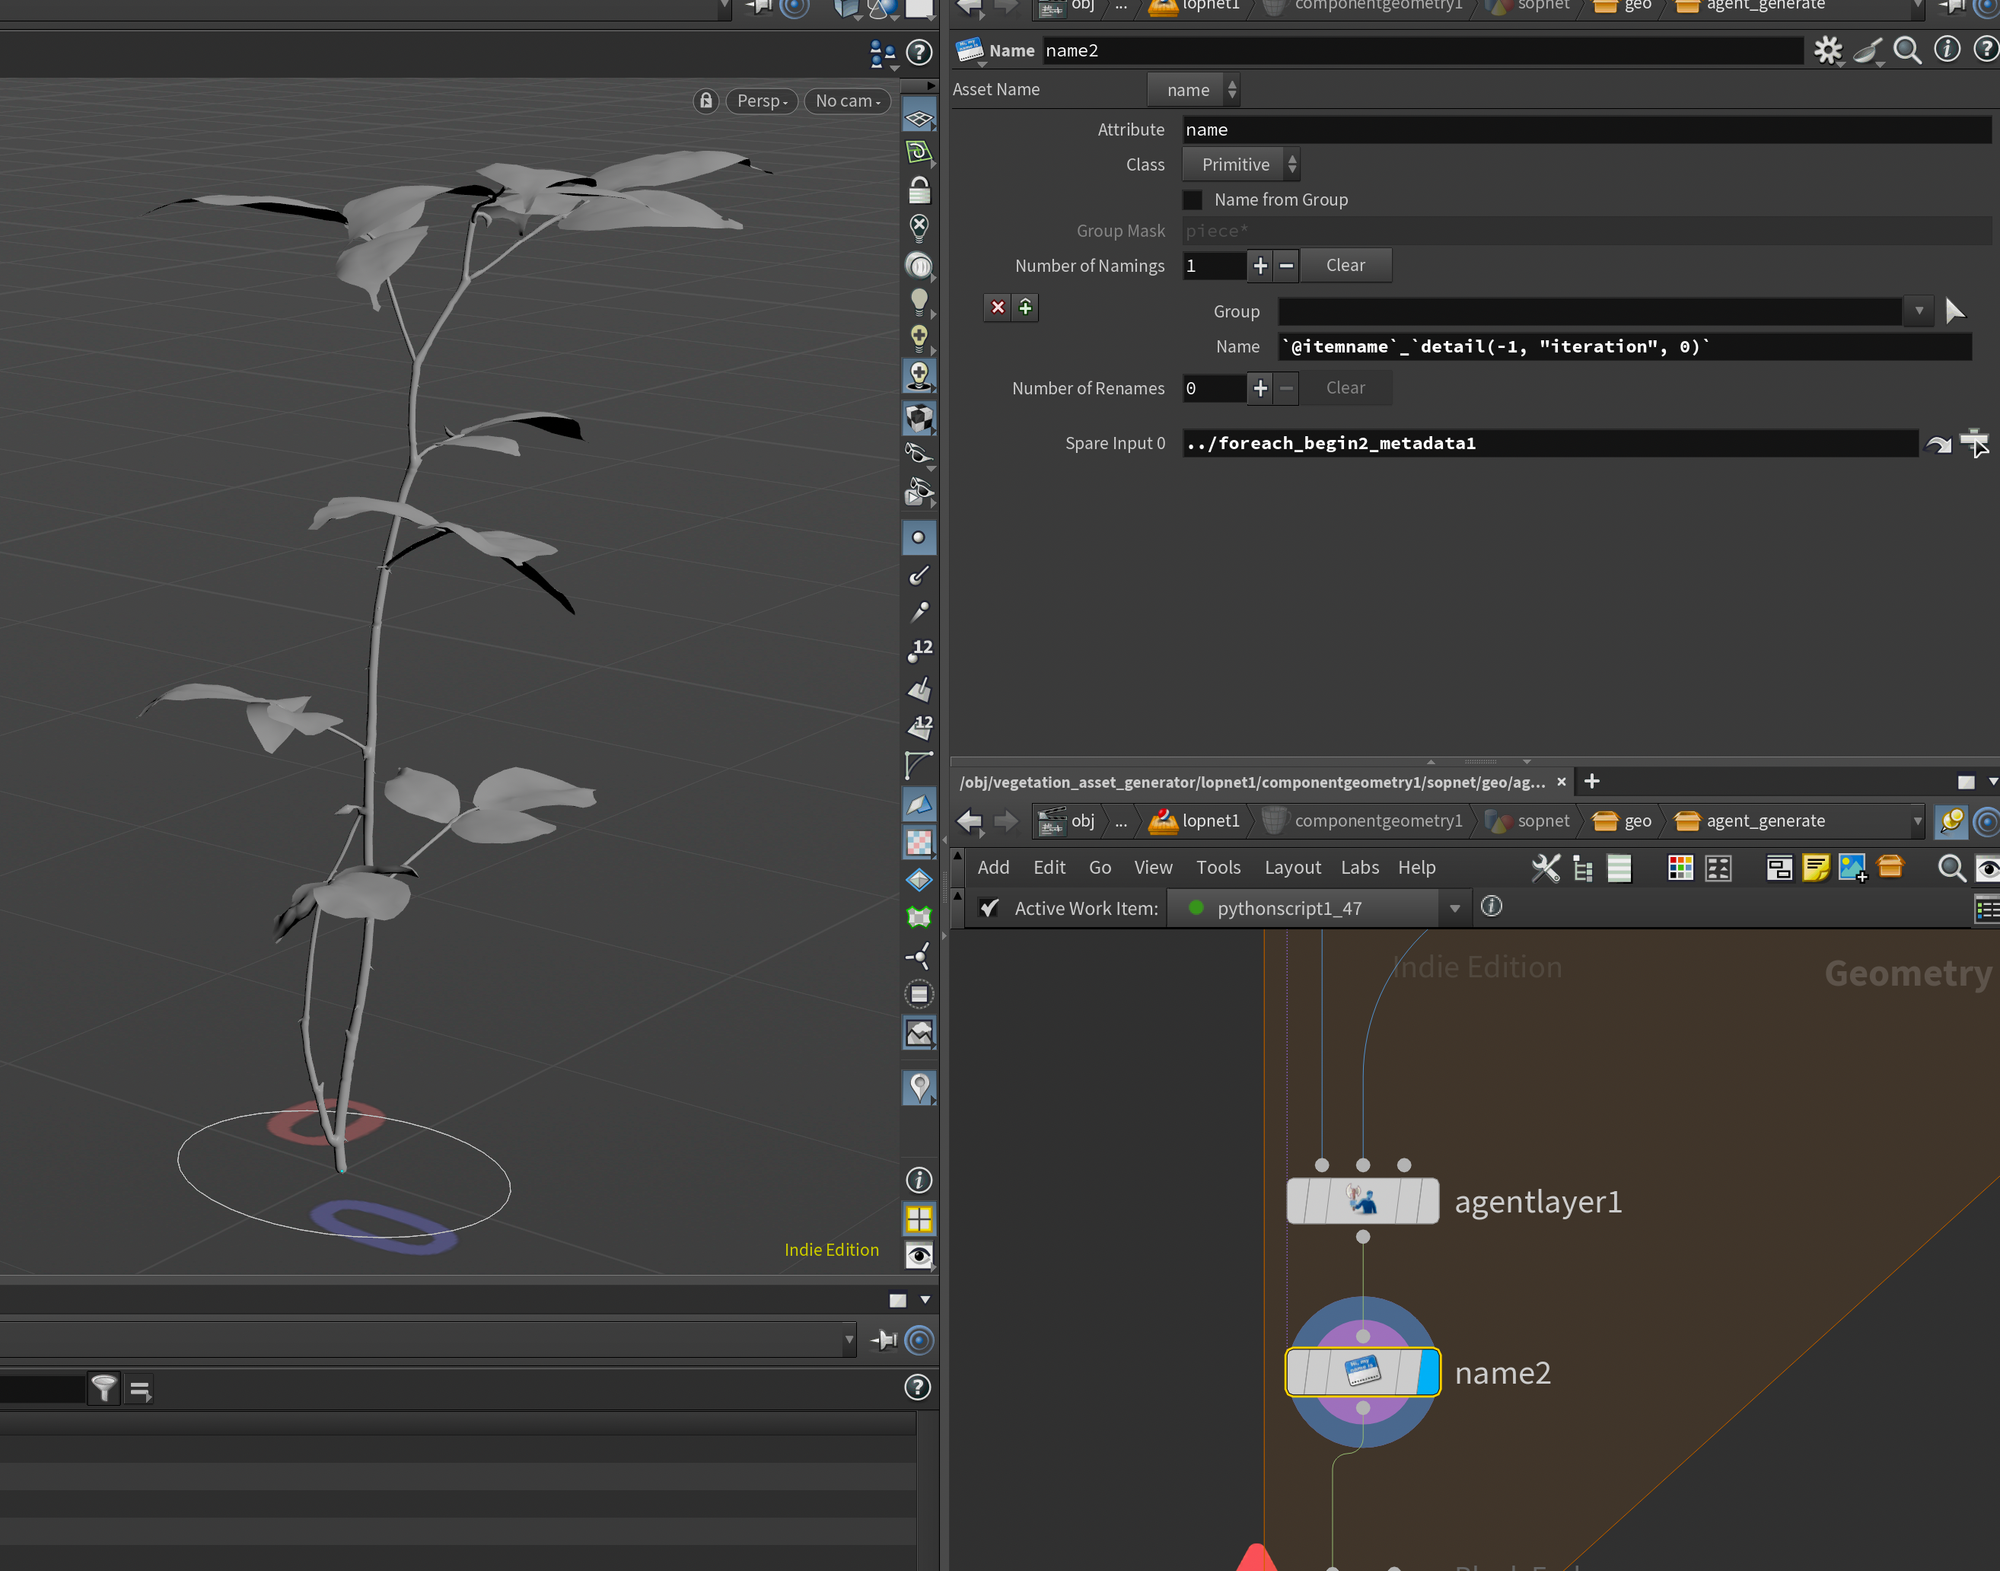
Task: Open the Layout menu
Action: (1292, 868)
